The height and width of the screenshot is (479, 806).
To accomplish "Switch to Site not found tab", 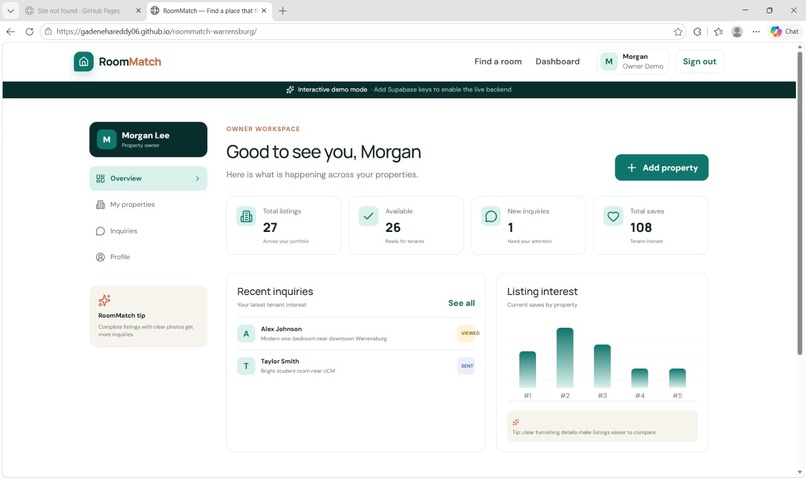I will point(82,10).
